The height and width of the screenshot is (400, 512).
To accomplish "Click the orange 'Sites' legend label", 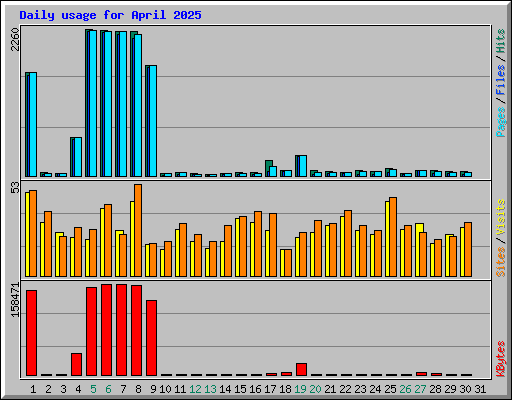I will pyautogui.click(x=500, y=262).
